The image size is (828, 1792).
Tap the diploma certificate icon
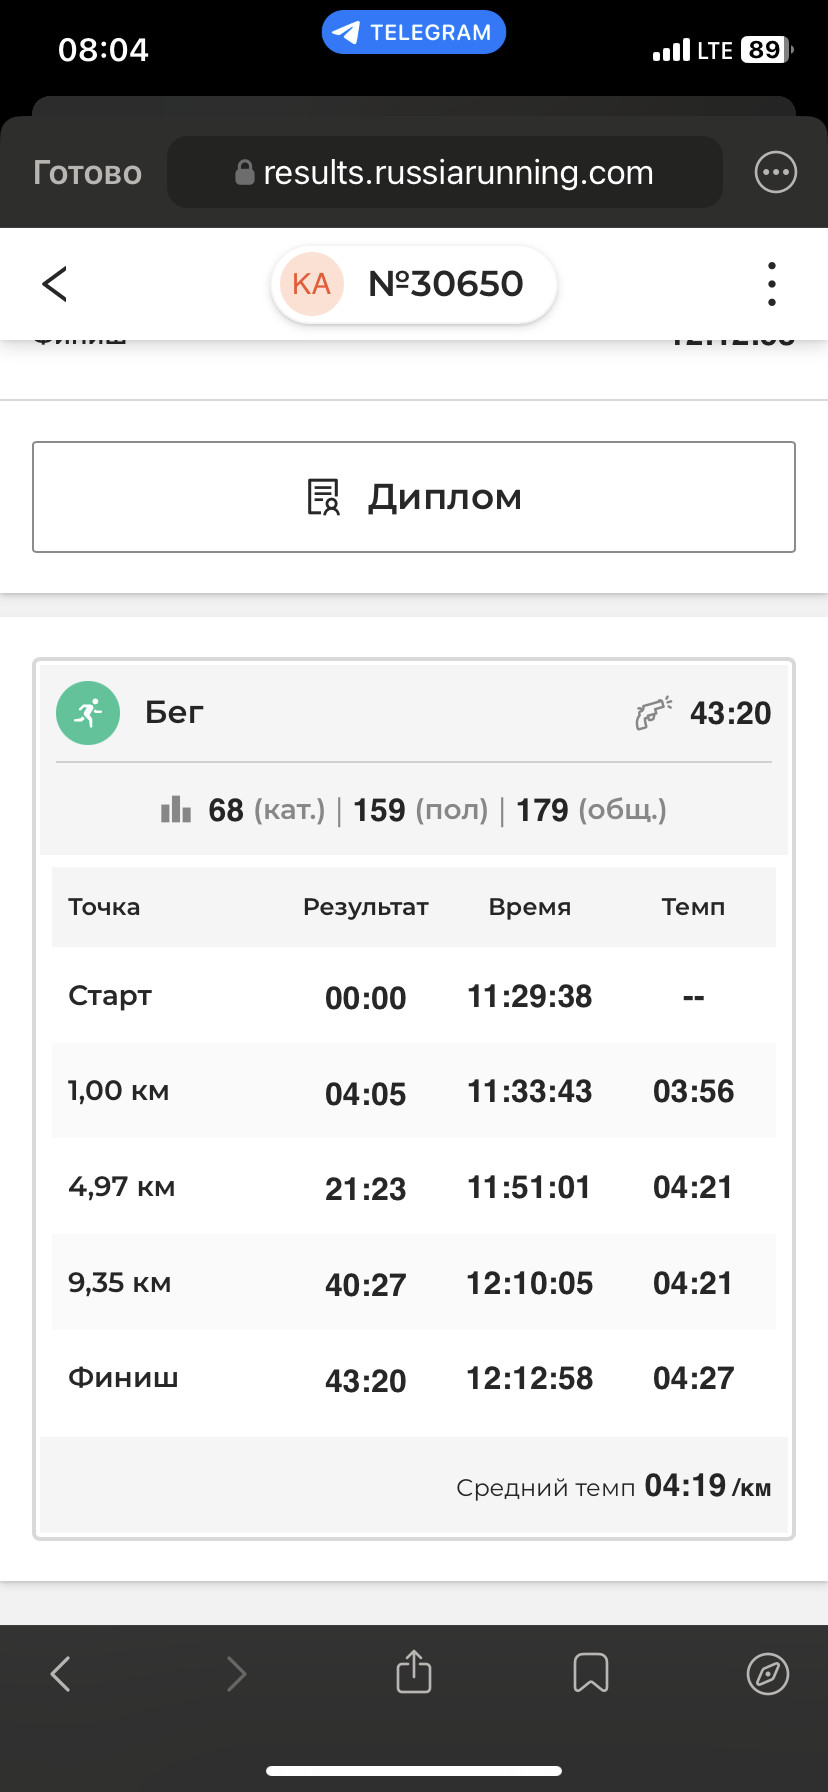pos(323,497)
